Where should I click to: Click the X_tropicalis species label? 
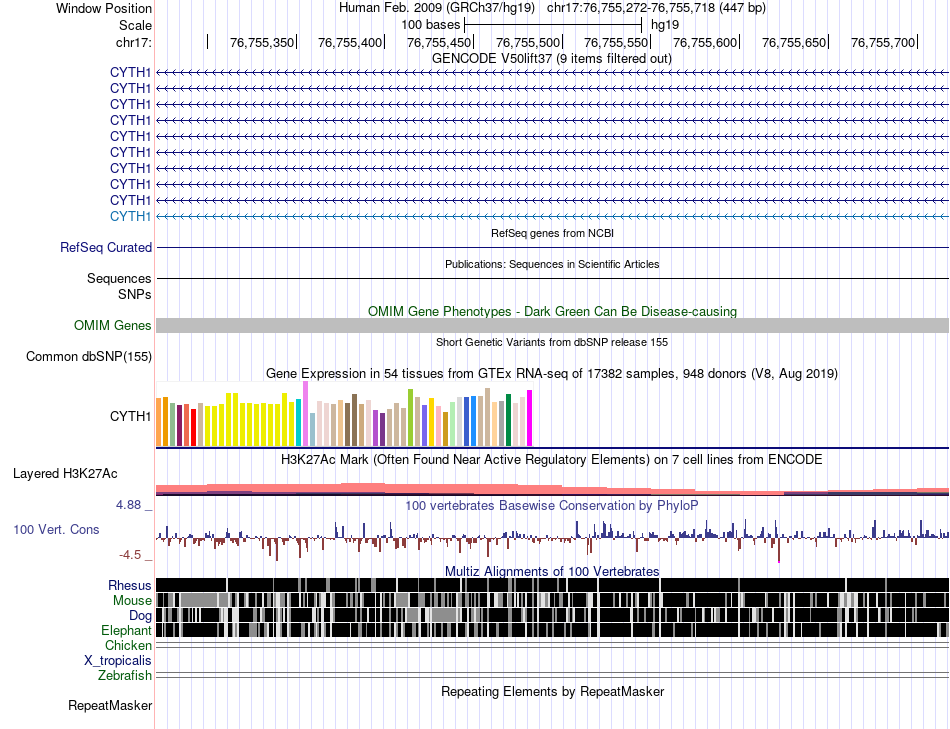click(118, 661)
